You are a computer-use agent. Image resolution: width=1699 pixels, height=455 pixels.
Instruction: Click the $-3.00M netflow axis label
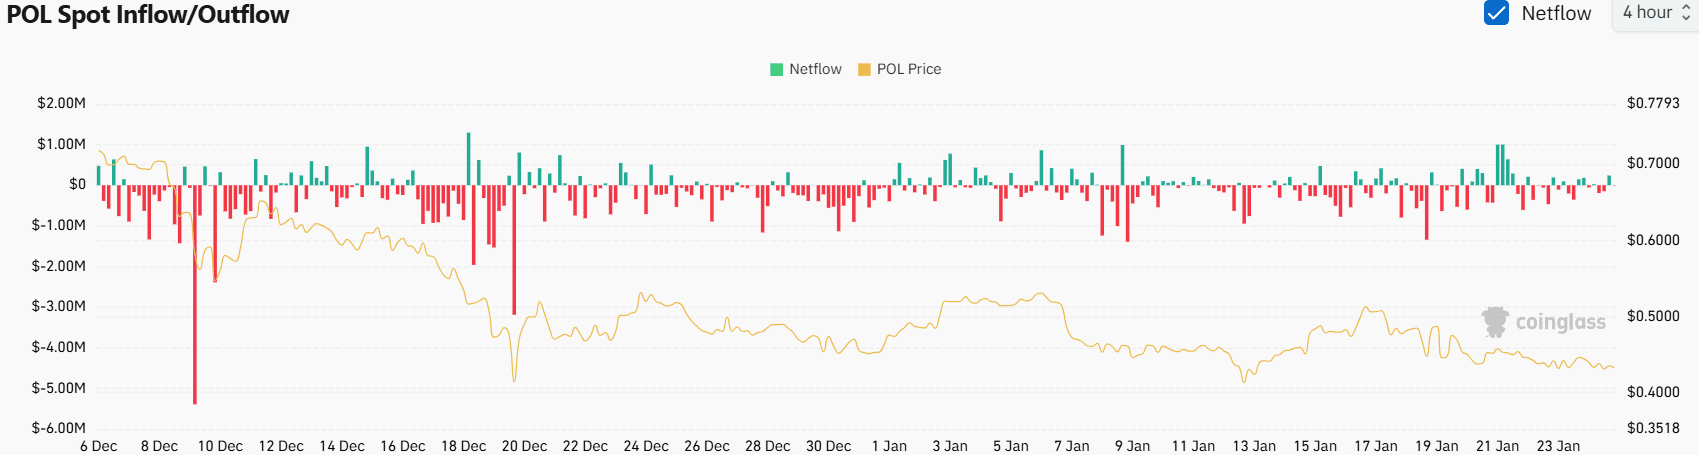click(59, 306)
